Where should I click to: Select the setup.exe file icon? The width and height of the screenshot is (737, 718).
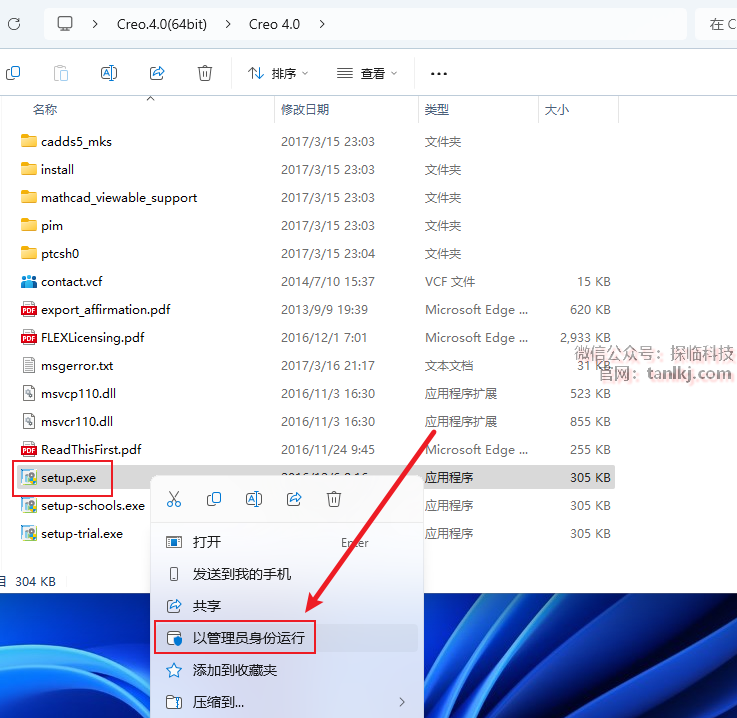(x=29, y=477)
